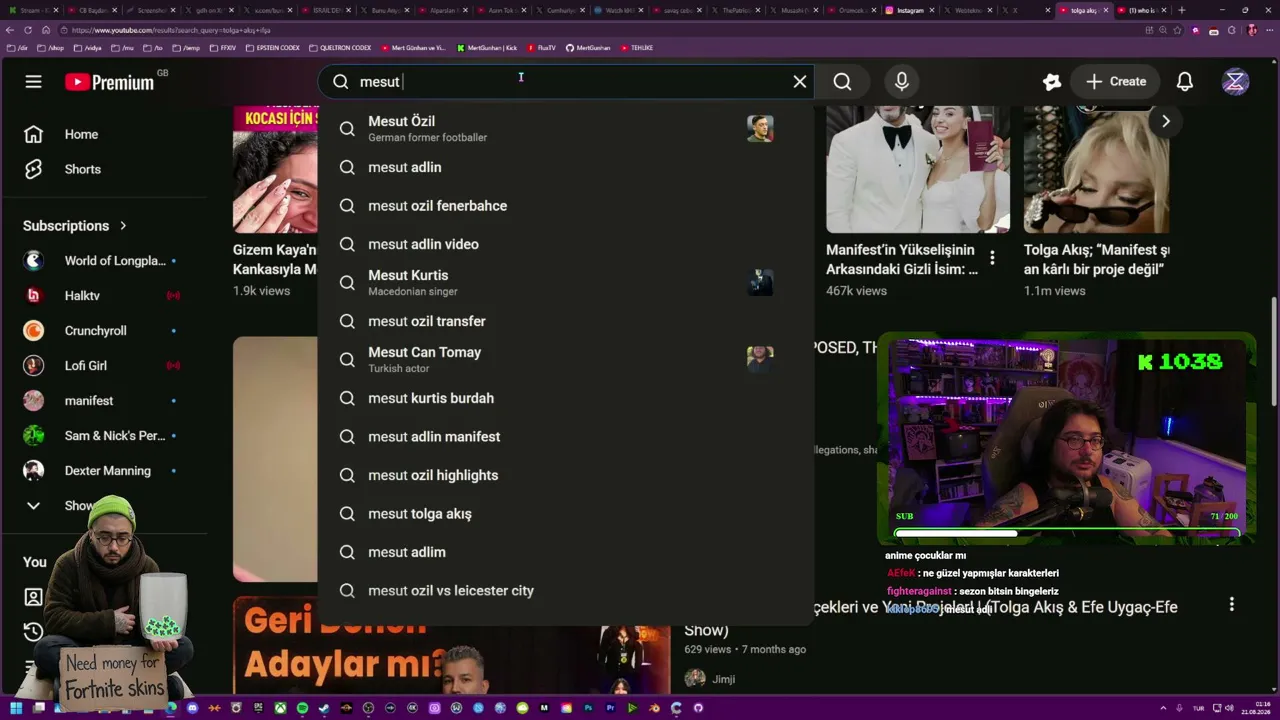Open the 'Tolga Akış: Manifest' video title
The height and width of the screenshot is (720, 1280).
[1096, 260]
